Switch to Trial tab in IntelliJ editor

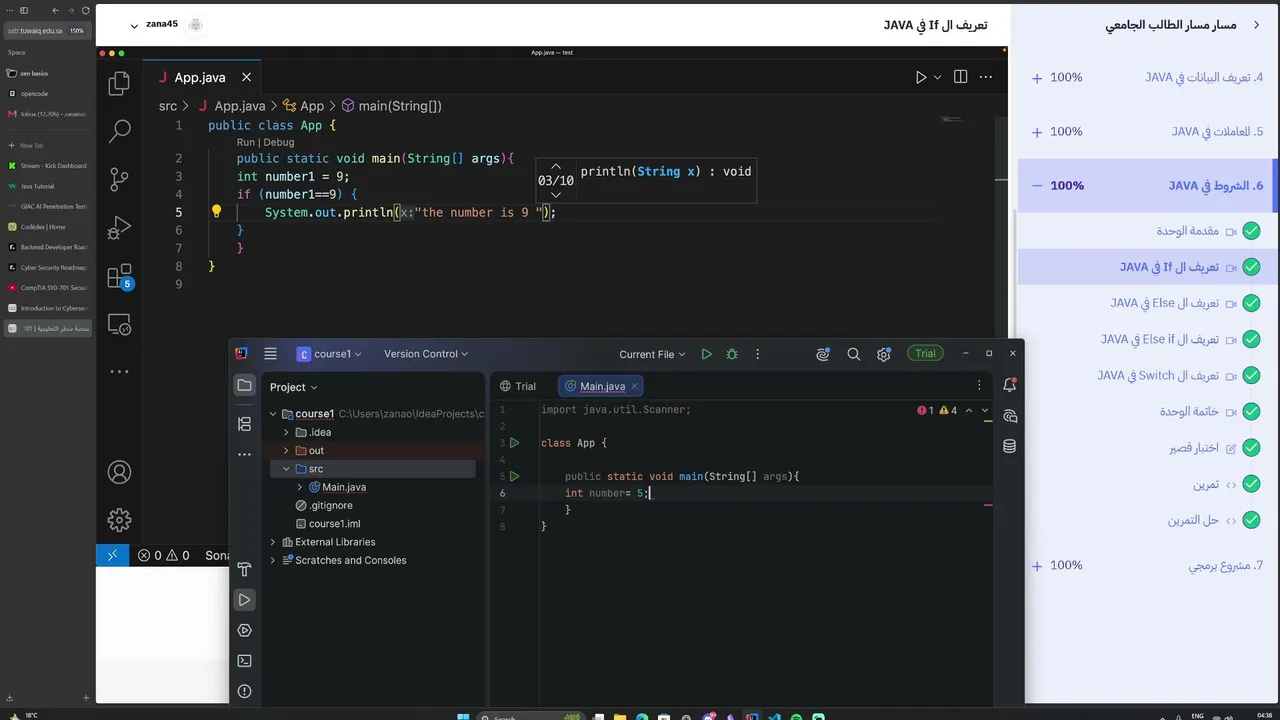coord(518,386)
